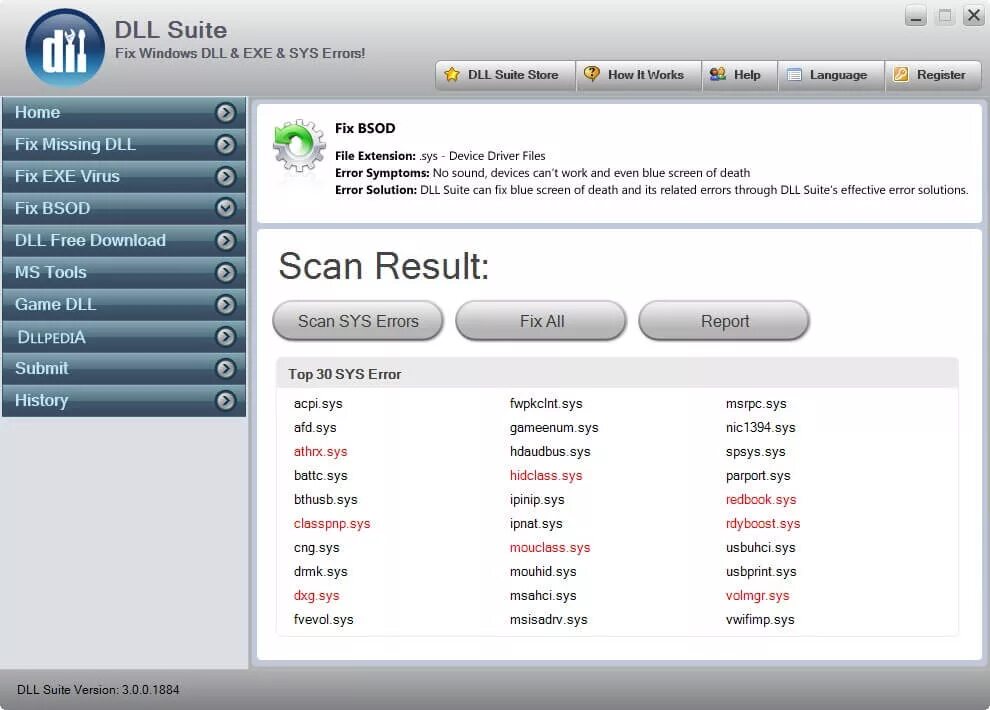
Task: Select nic1394.sys entry
Action: (761, 428)
